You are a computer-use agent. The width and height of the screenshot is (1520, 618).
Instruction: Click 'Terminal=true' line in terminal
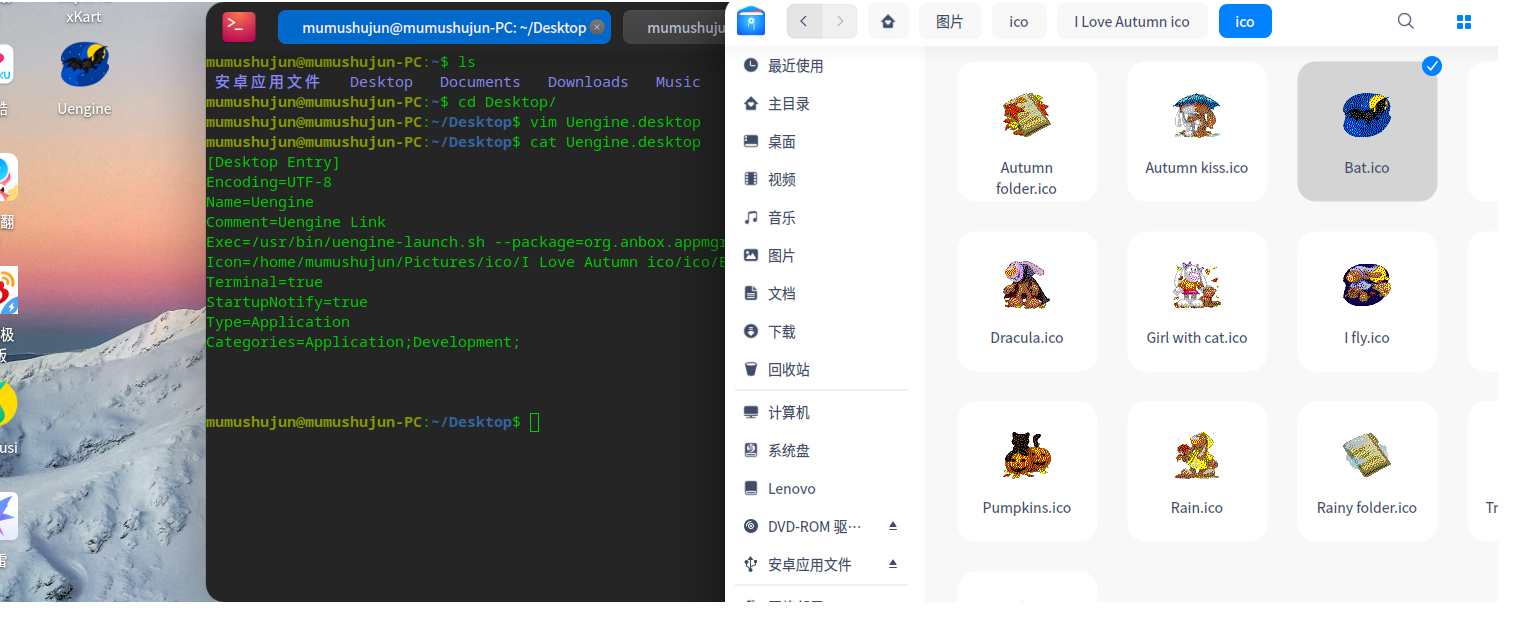pos(264,282)
